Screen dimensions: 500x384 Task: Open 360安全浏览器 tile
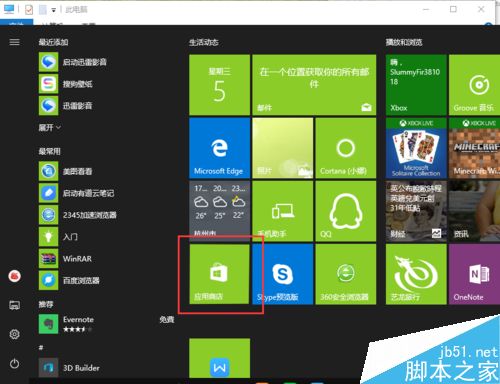point(346,274)
